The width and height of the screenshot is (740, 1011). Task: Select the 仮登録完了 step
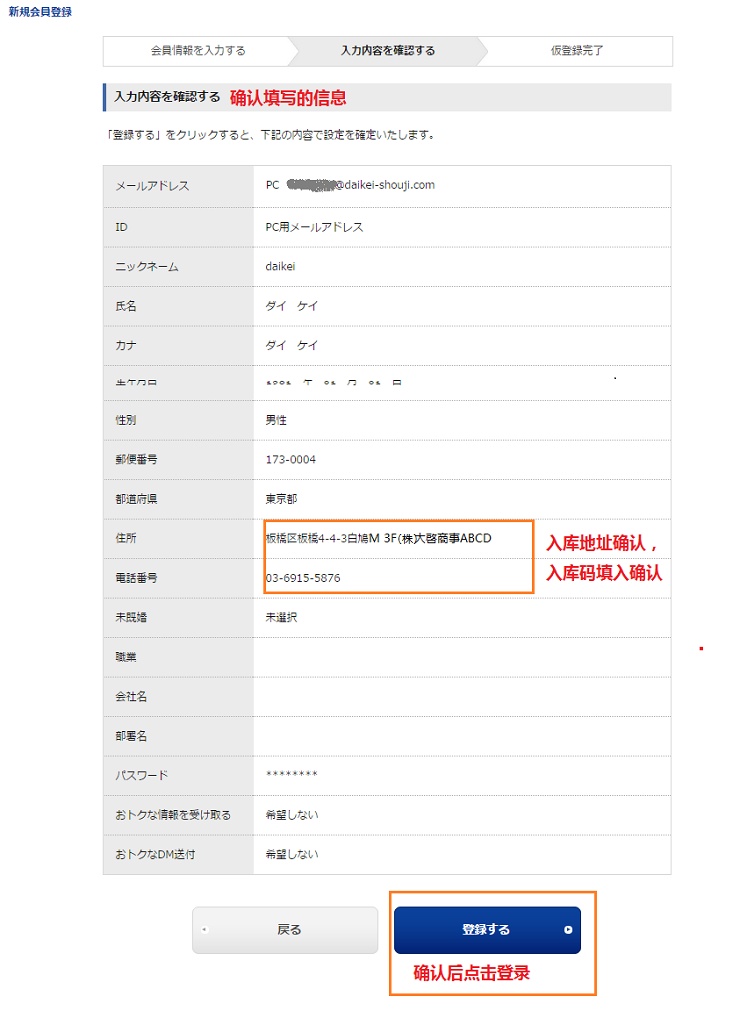click(x=577, y=51)
